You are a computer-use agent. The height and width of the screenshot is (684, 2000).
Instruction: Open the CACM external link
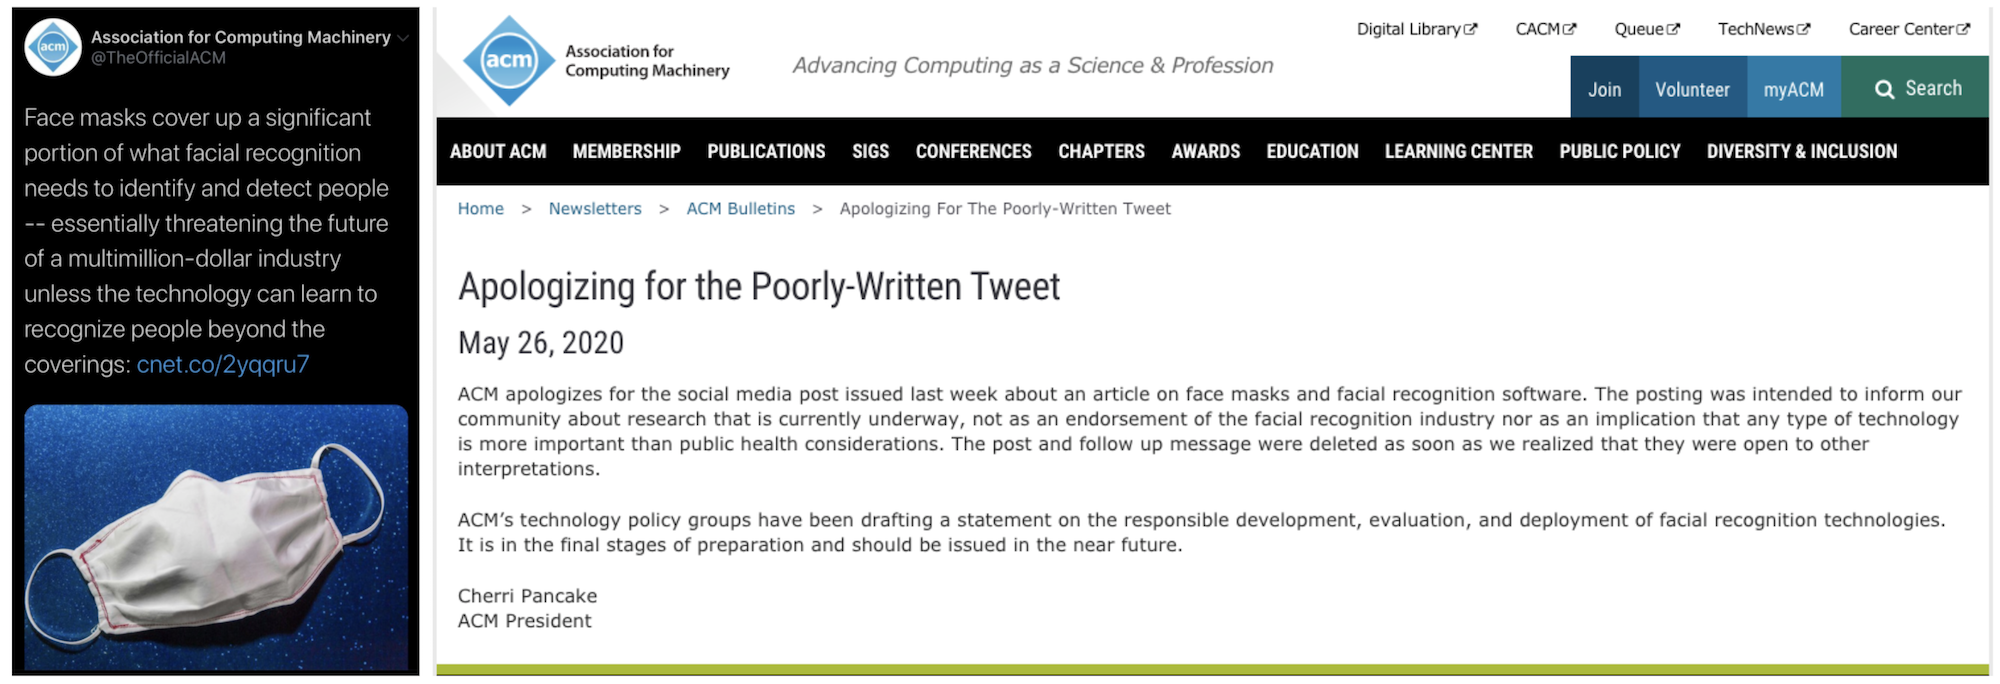tap(1545, 29)
